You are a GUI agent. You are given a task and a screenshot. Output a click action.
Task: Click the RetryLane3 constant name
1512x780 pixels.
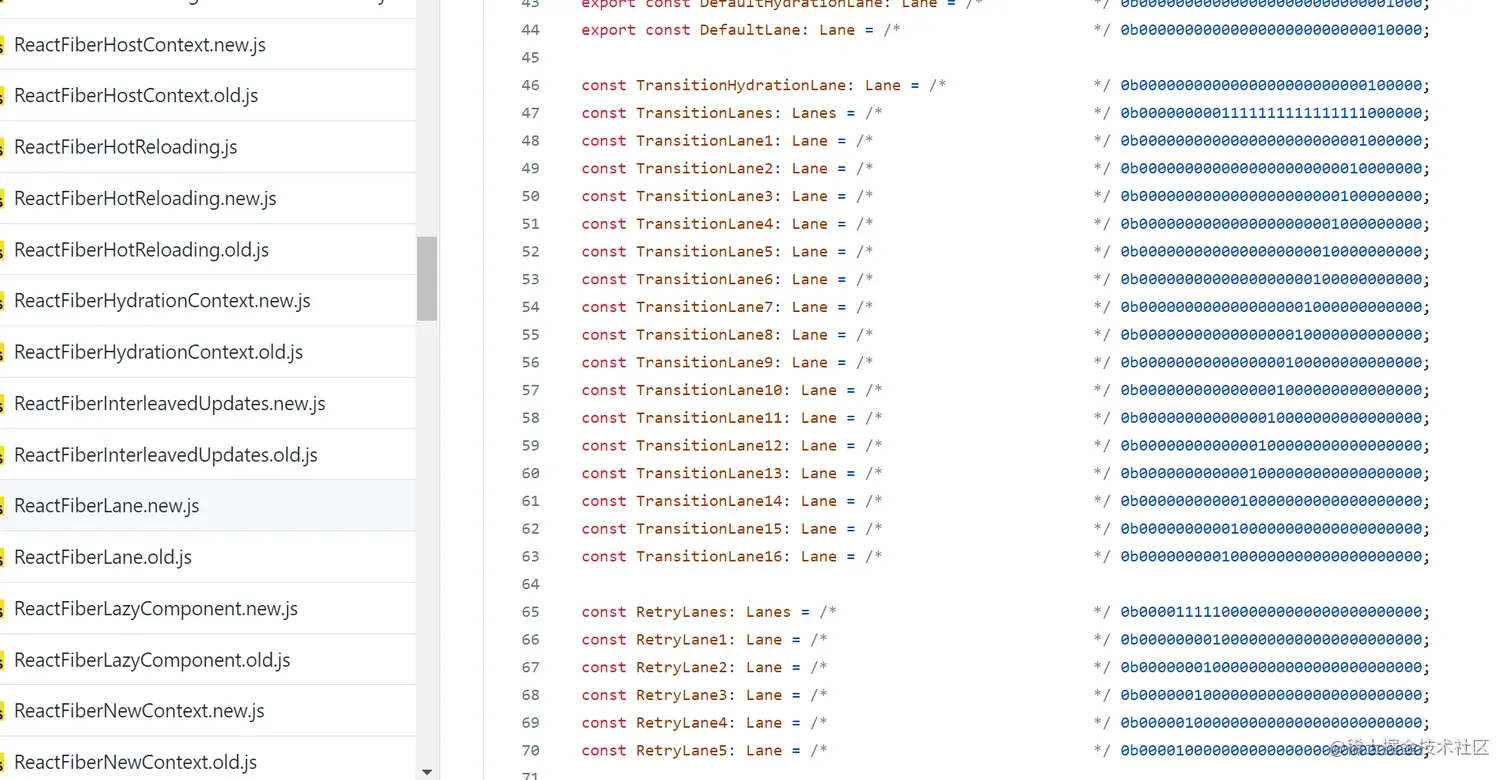tap(681, 695)
